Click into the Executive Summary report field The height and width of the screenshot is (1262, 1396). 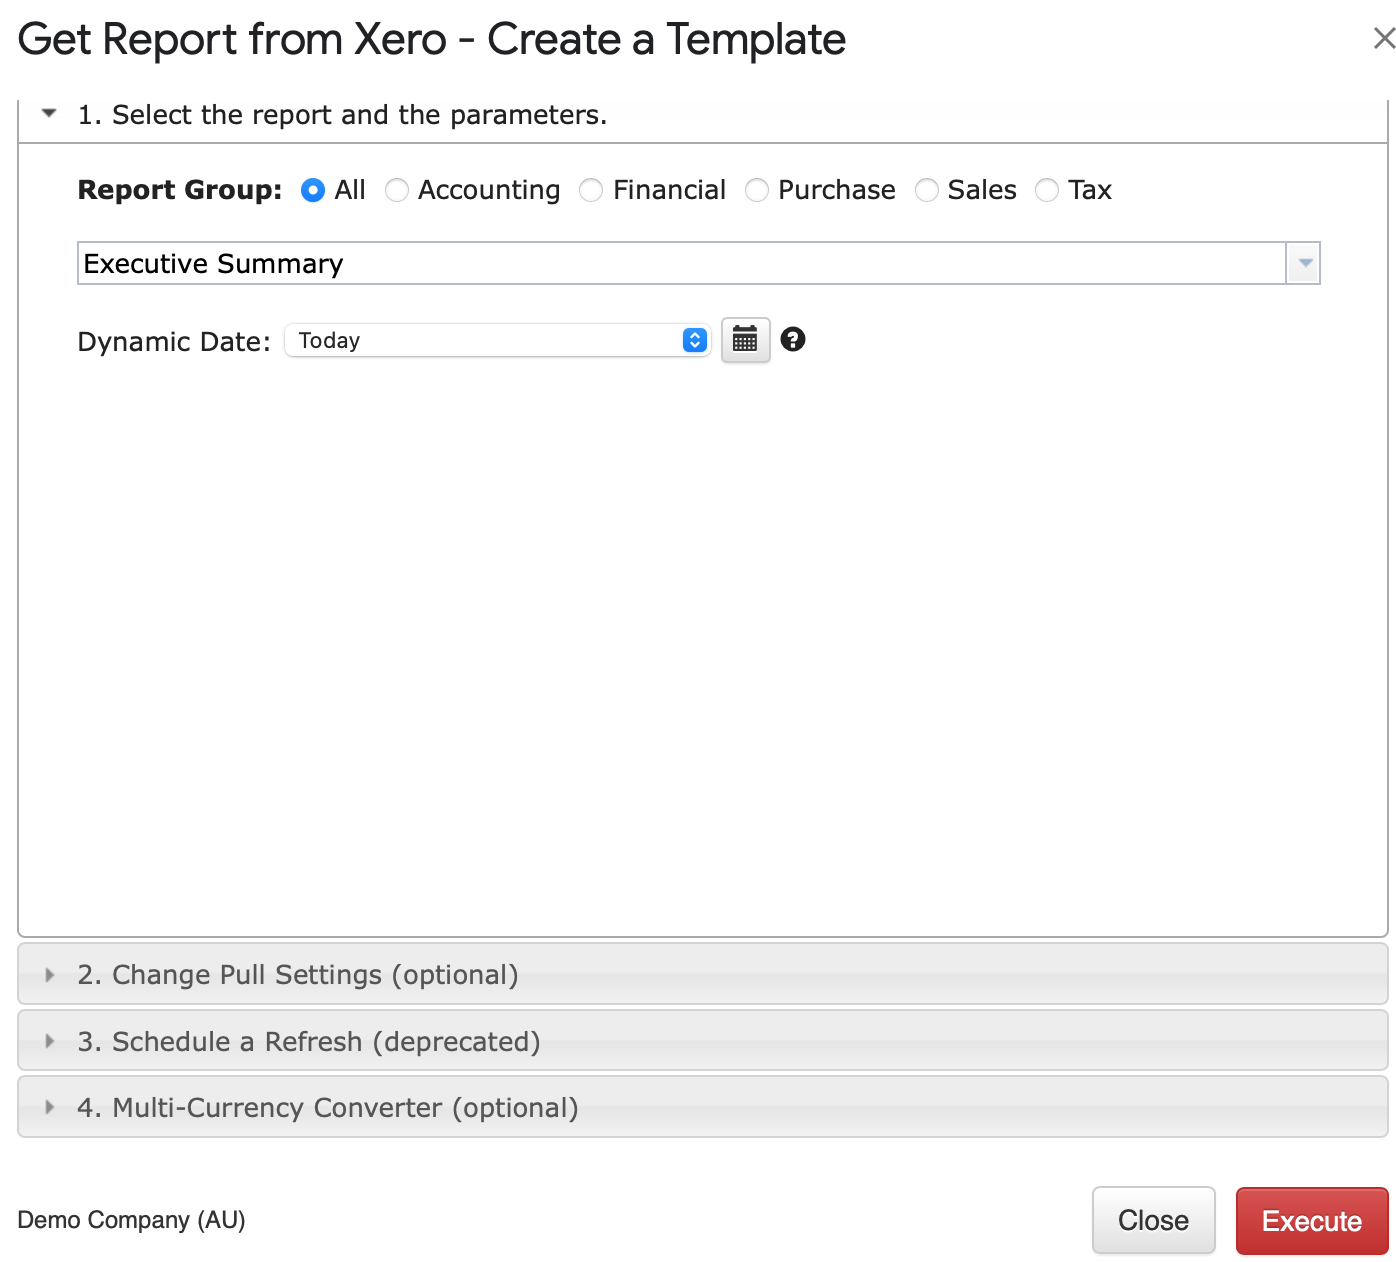pos(682,263)
